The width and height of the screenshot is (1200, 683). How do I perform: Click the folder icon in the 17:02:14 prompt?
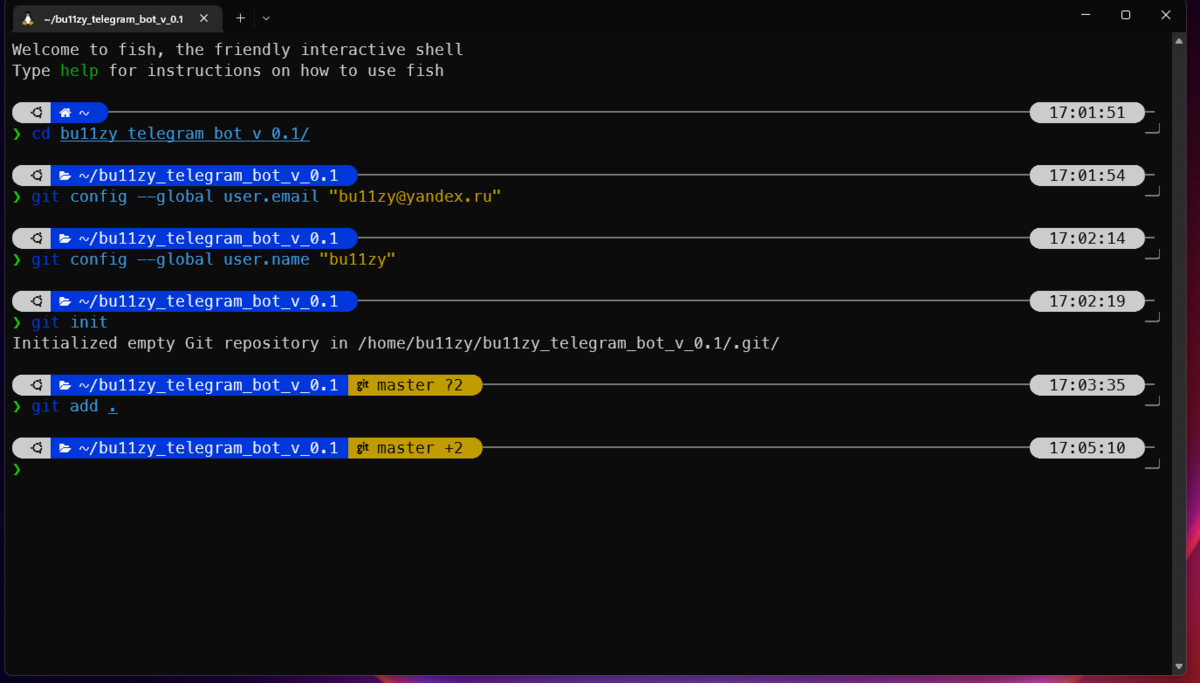tap(66, 239)
